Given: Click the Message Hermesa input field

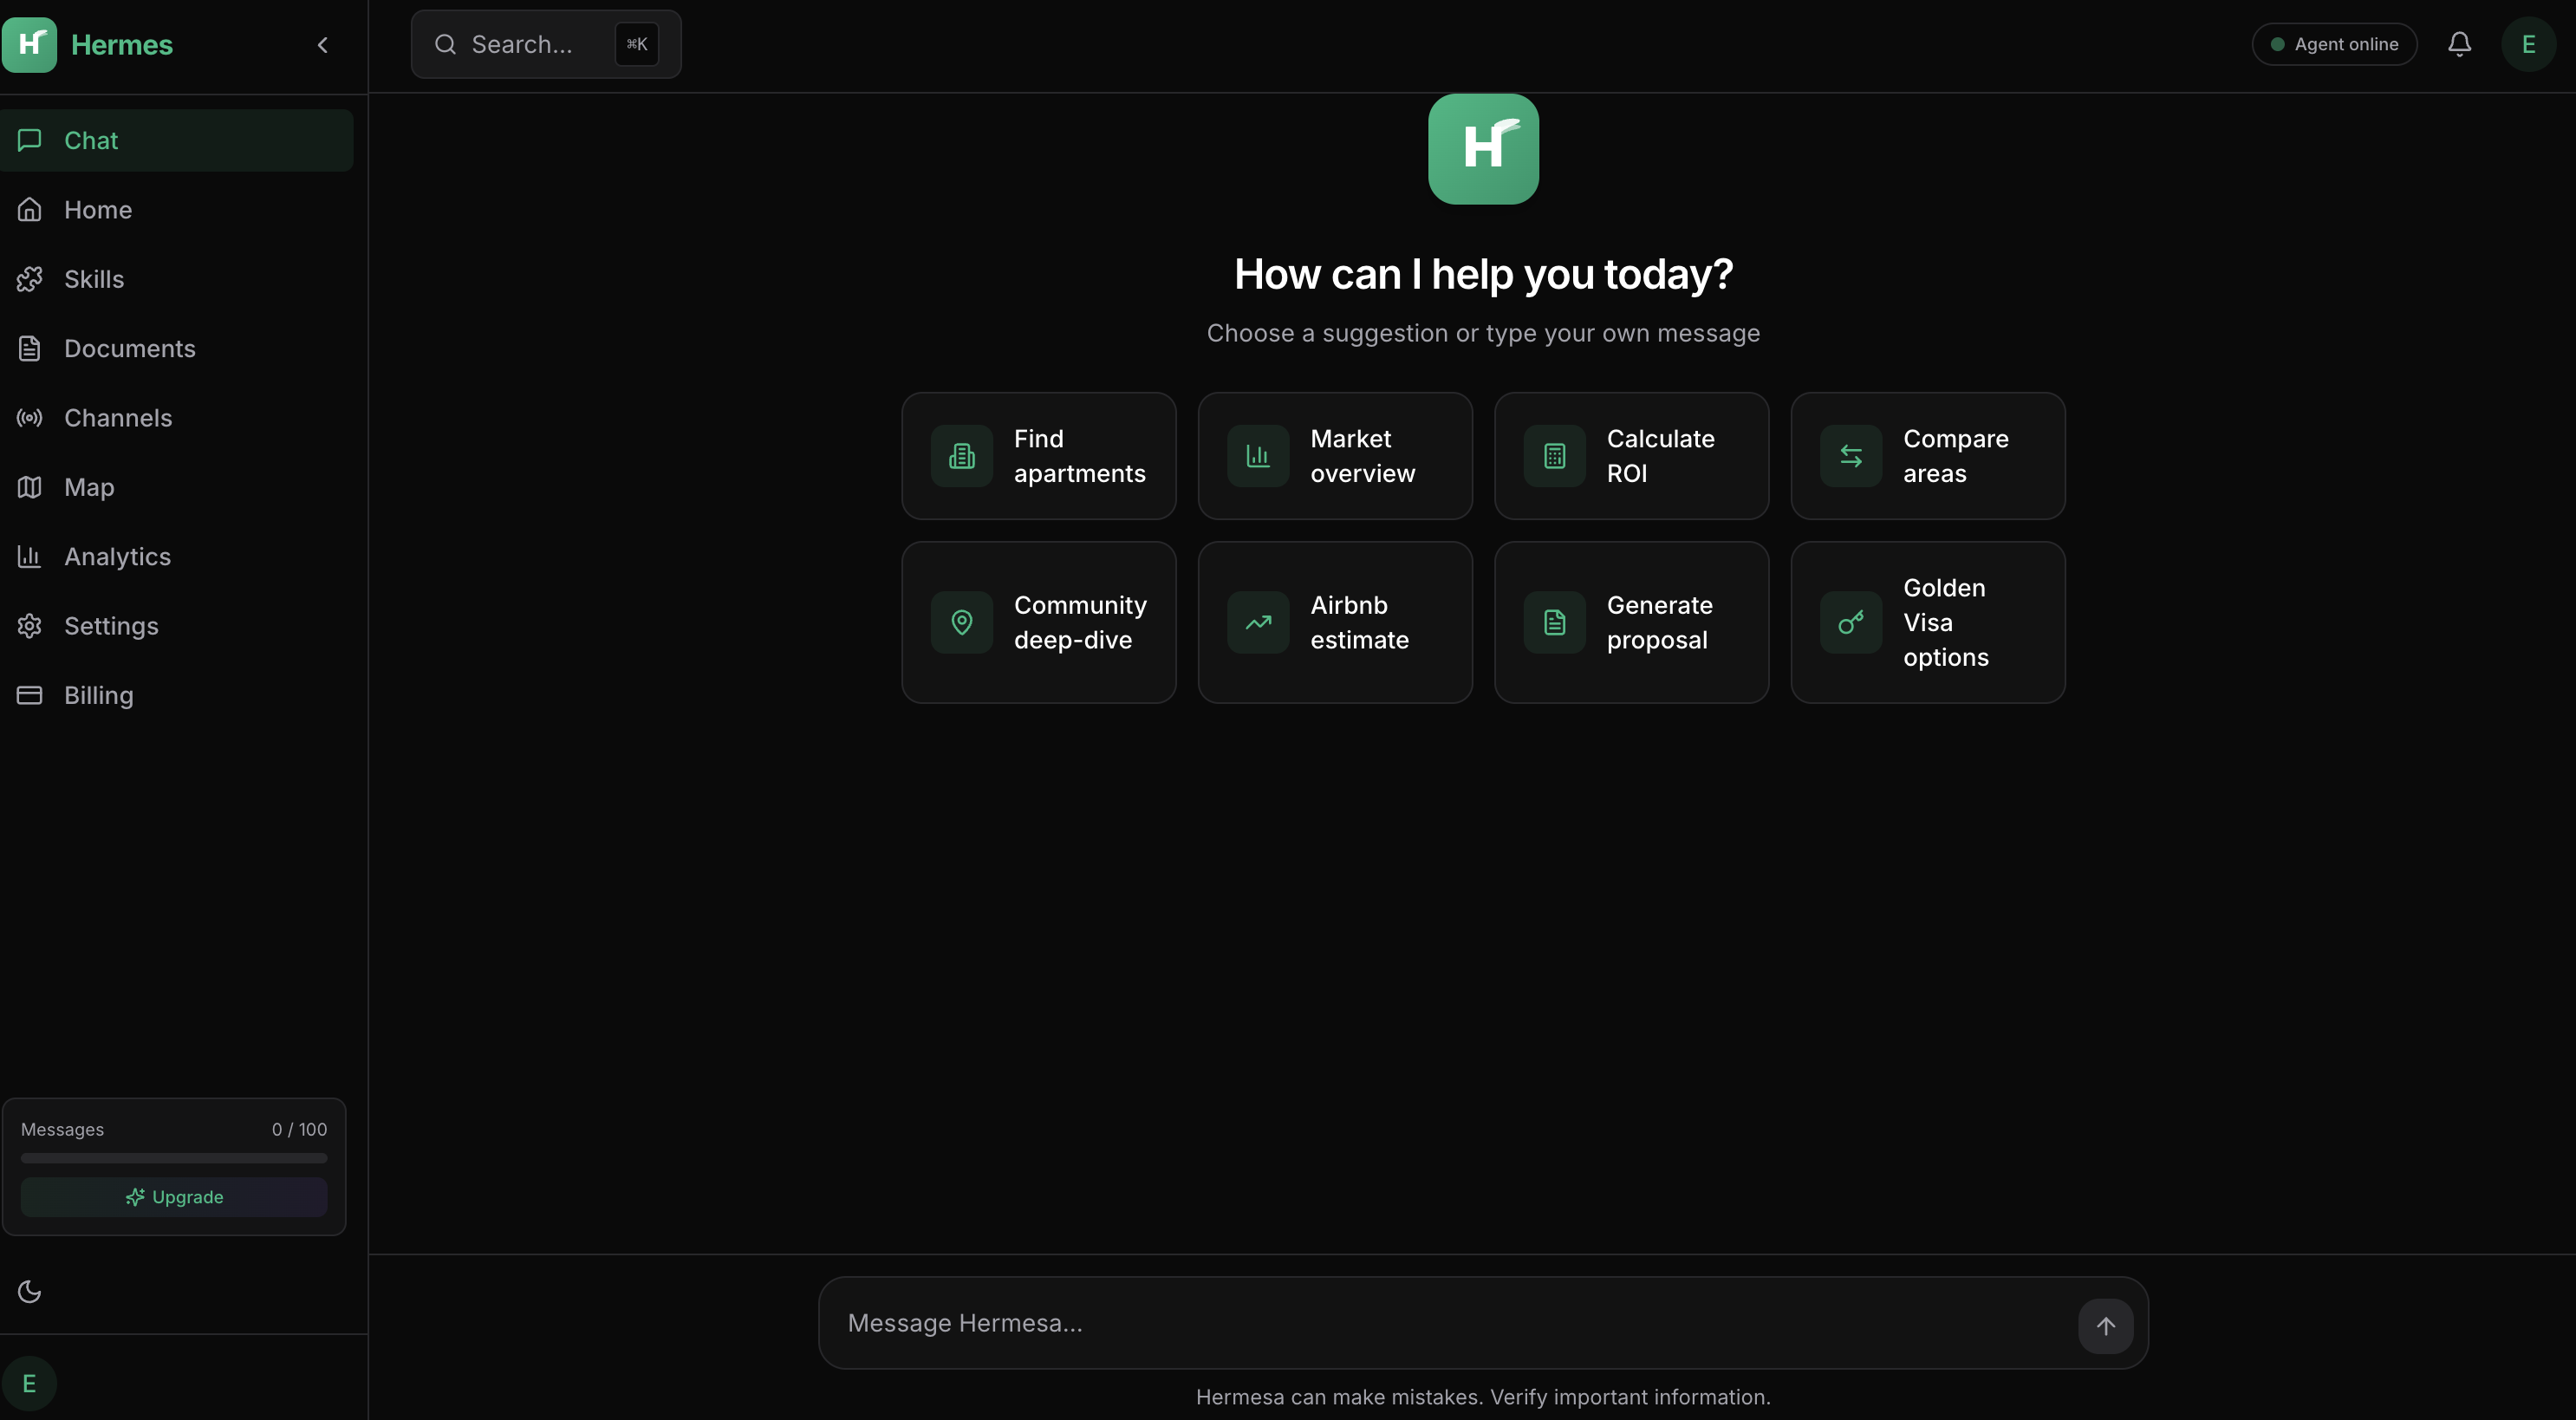Looking at the screenshot, I should pyautogui.click(x=1400, y=1322).
